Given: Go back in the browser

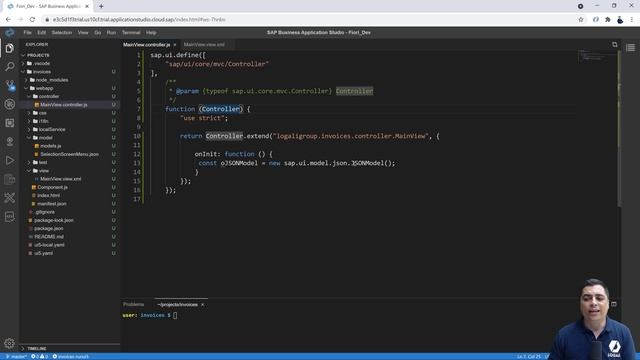Looking at the screenshot, I should 9,20.
